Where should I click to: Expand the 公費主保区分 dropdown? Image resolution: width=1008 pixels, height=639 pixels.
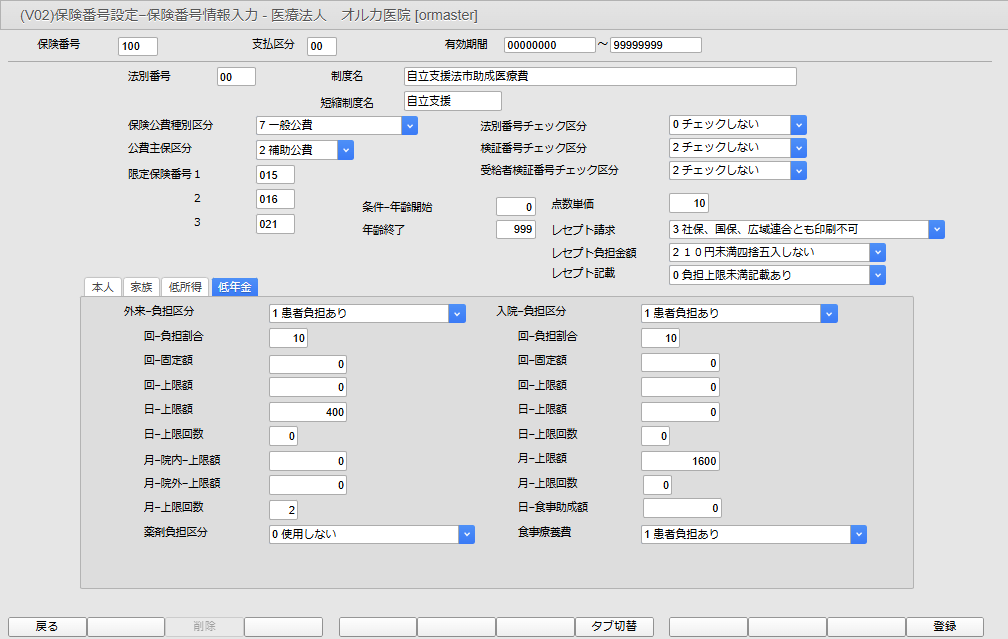pyautogui.click(x=345, y=149)
